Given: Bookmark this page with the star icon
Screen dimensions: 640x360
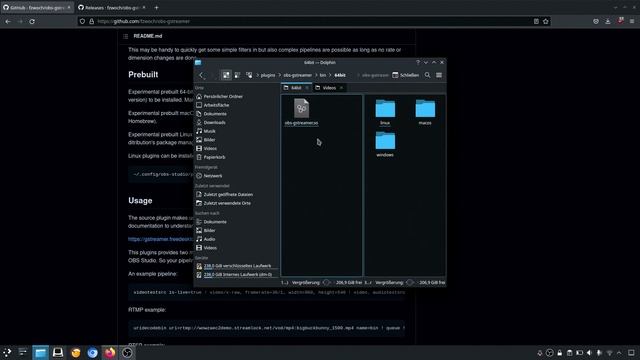Looking at the screenshot, I should coord(546,21).
